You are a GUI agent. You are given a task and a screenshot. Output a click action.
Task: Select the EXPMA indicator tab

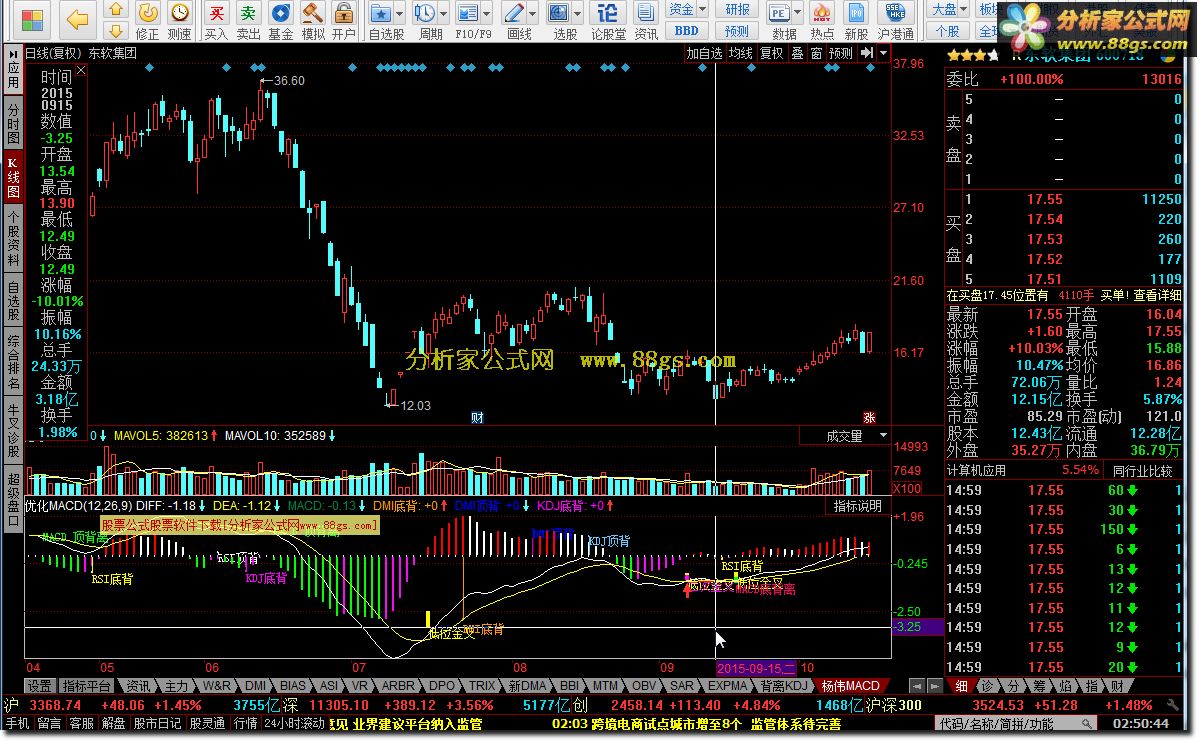click(727, 686)
